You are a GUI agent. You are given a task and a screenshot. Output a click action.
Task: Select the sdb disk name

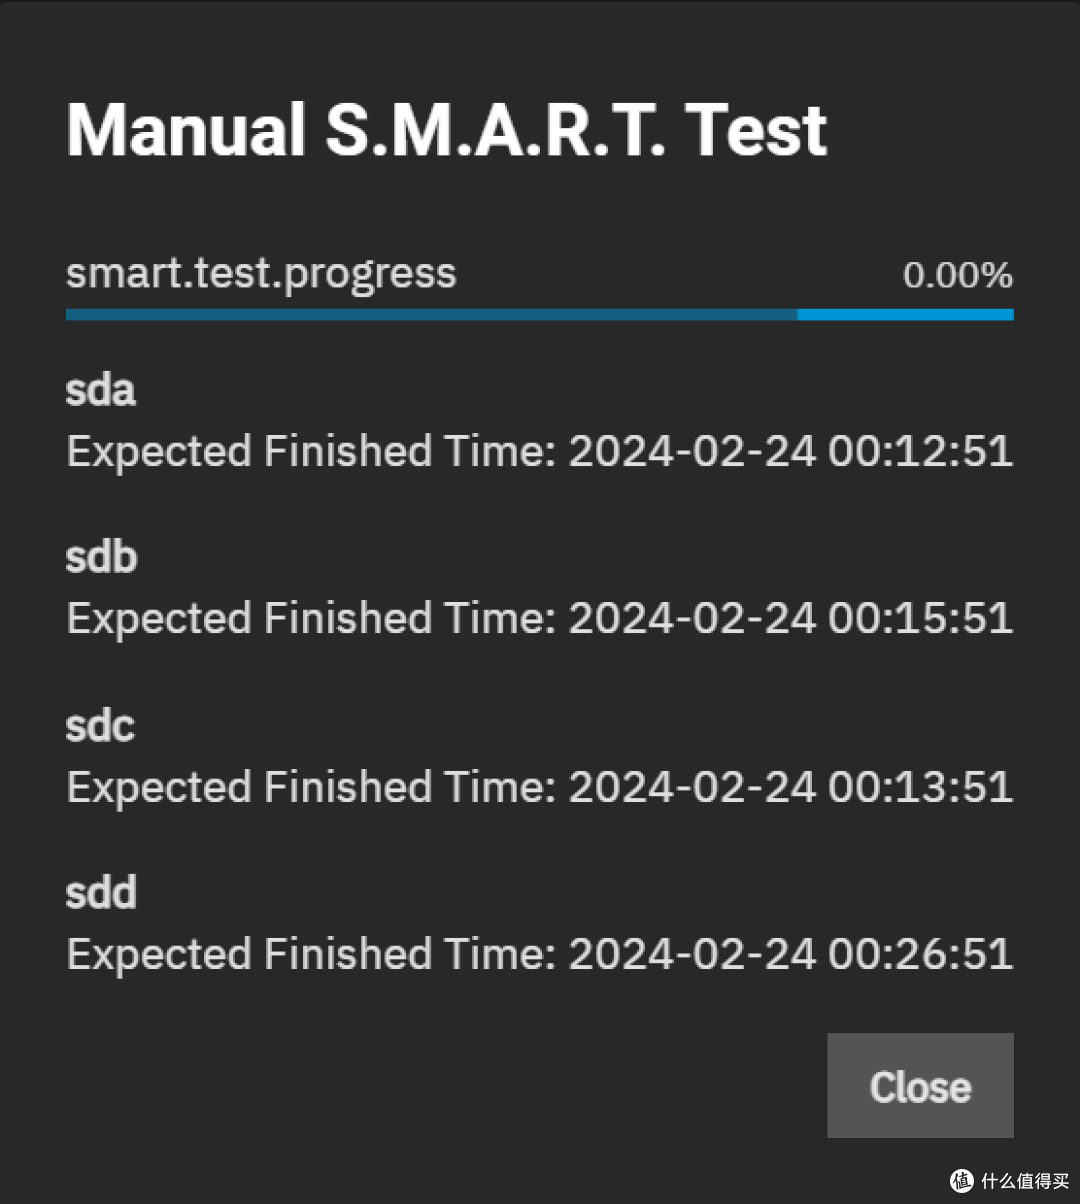point(101,557)
